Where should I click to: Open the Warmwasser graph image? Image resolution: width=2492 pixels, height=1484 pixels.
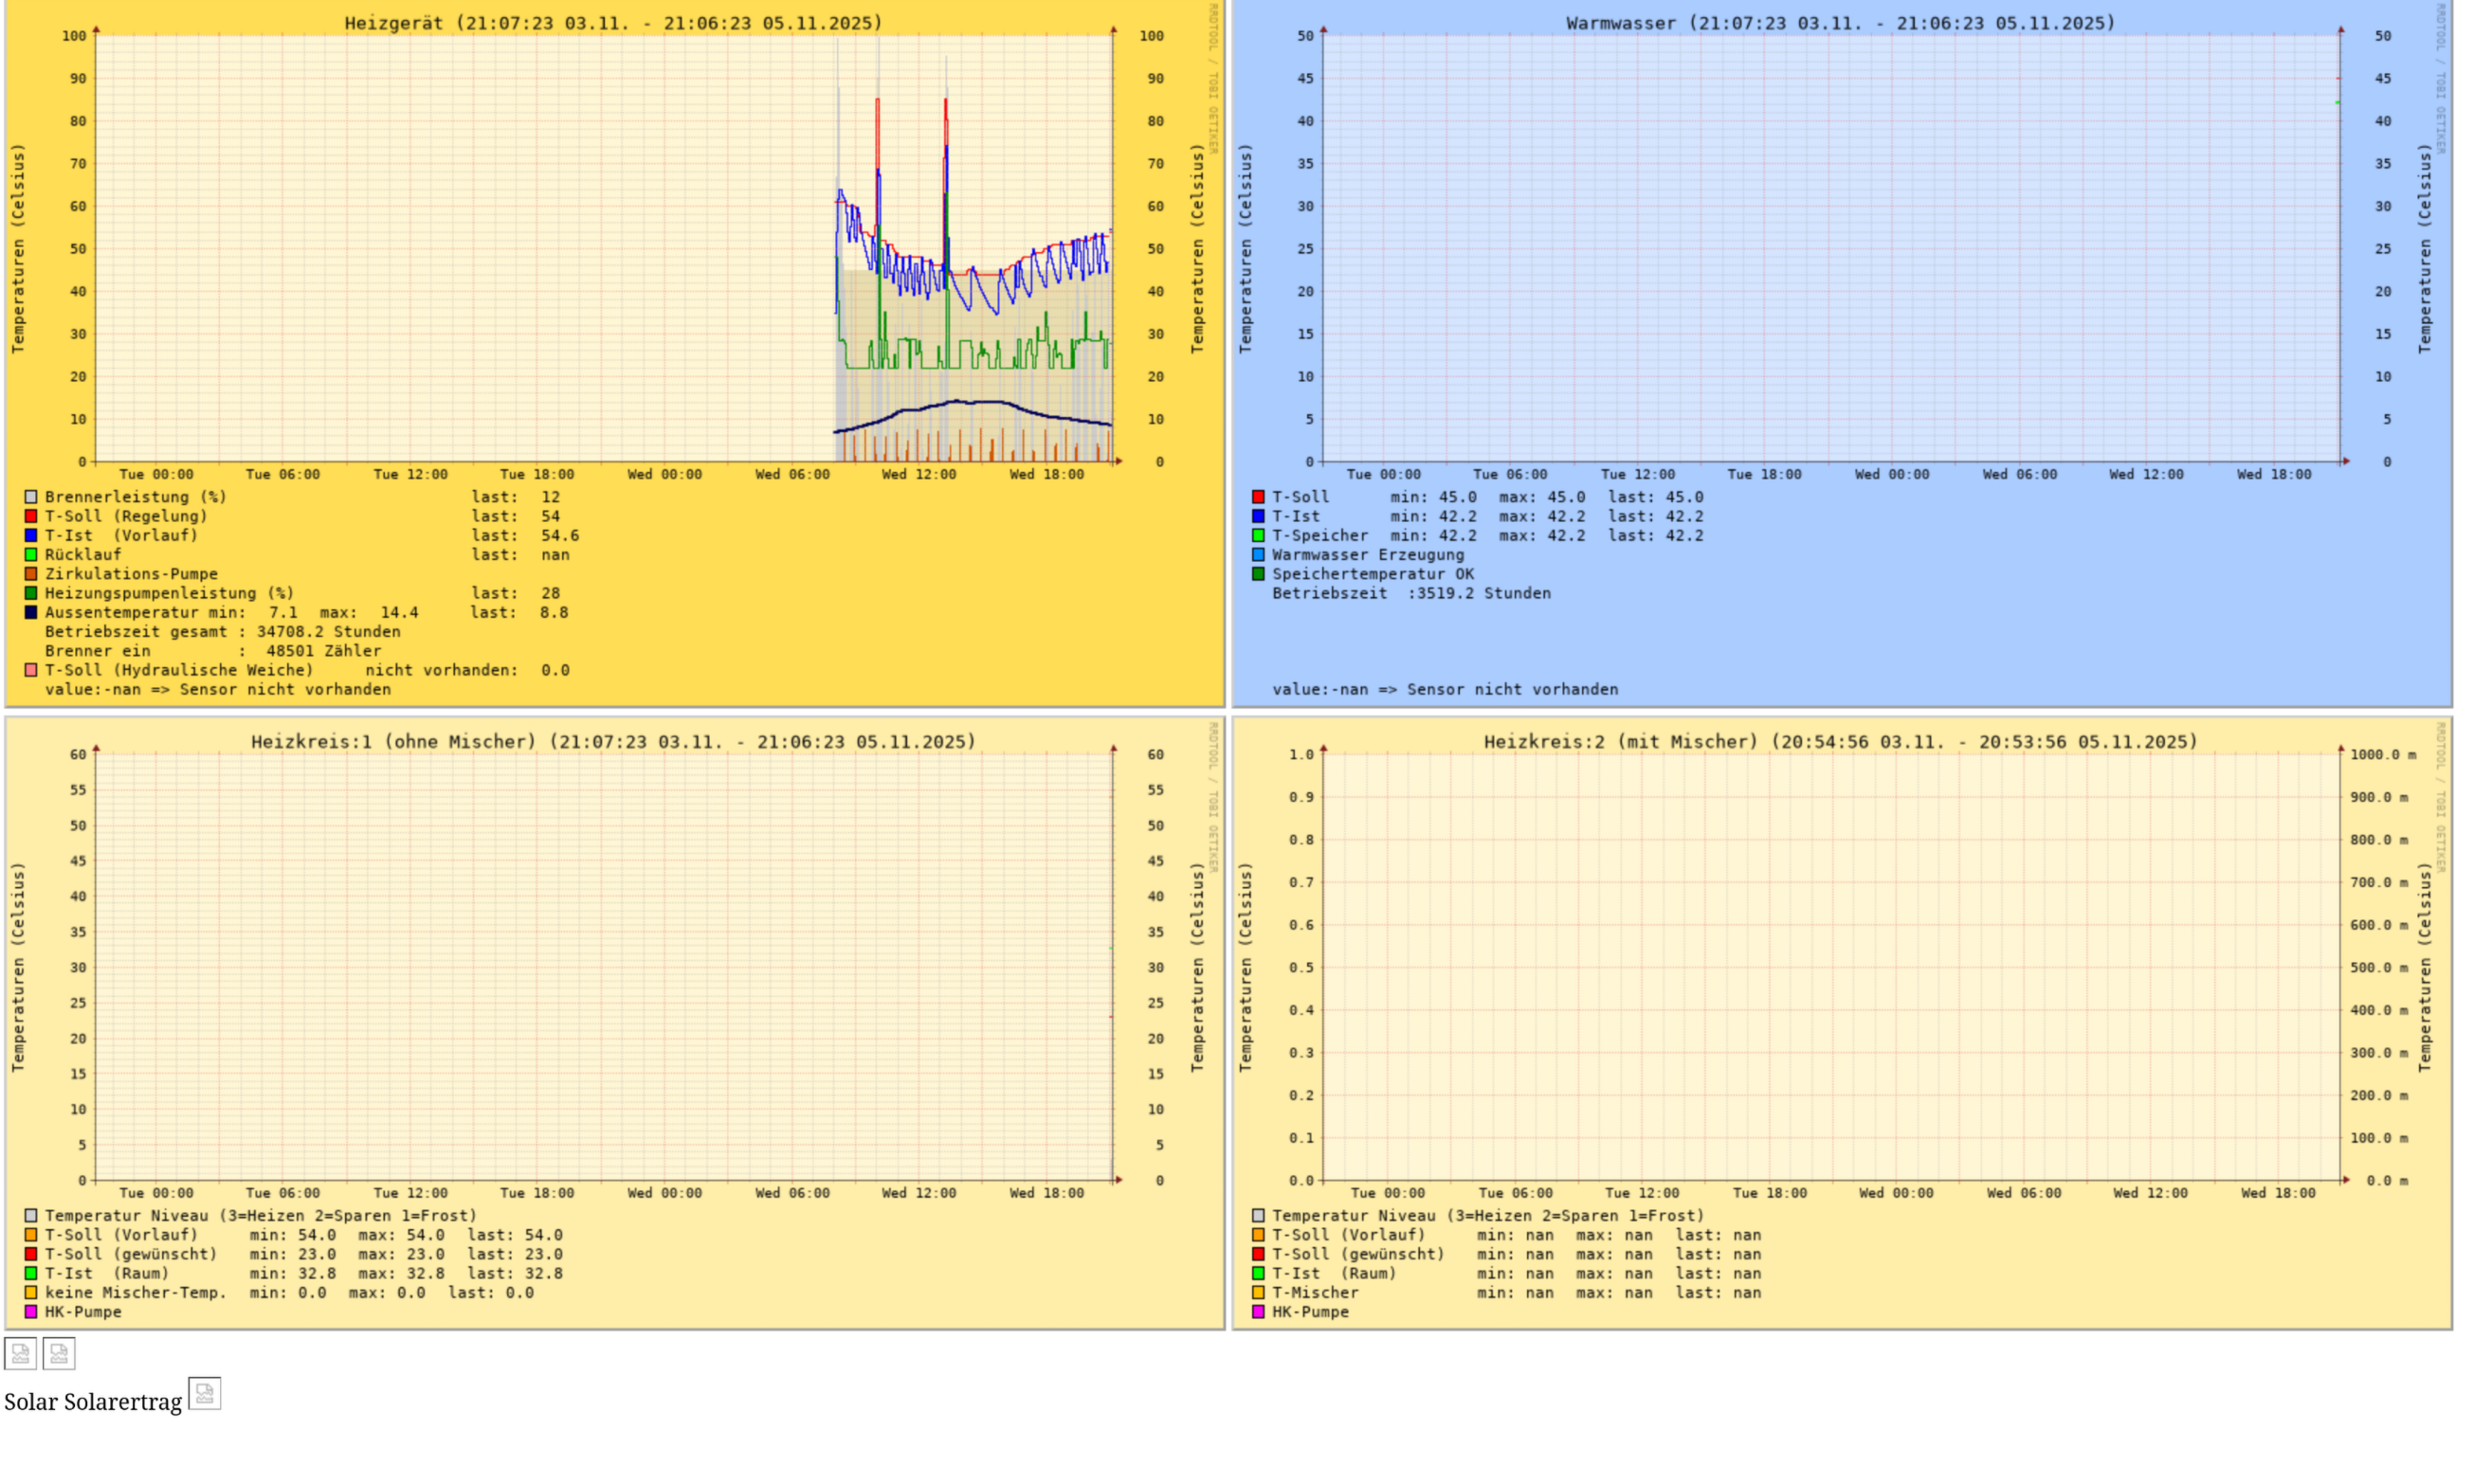[x=1830, y=250]
